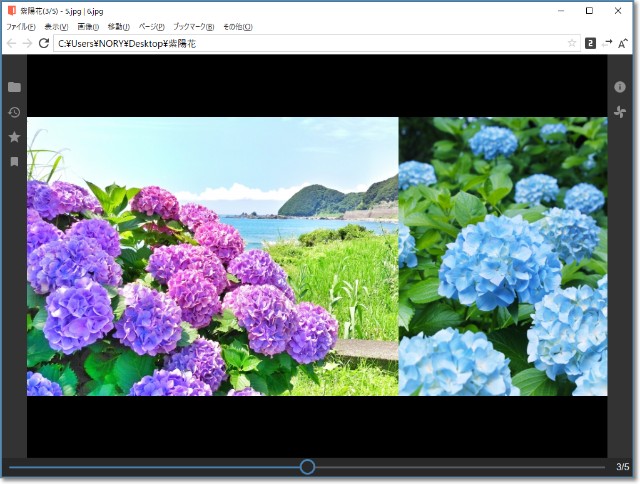Image resolution: width=640 pixels, height=484 pixels.
Task: Switch page reading direction arrow
Action: [x=607, y=43]
